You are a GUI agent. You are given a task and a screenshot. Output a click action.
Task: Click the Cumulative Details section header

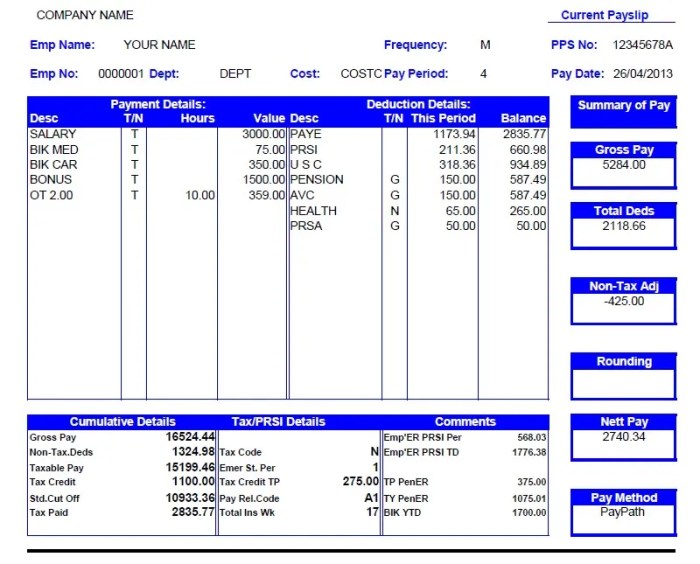point(122,422)
